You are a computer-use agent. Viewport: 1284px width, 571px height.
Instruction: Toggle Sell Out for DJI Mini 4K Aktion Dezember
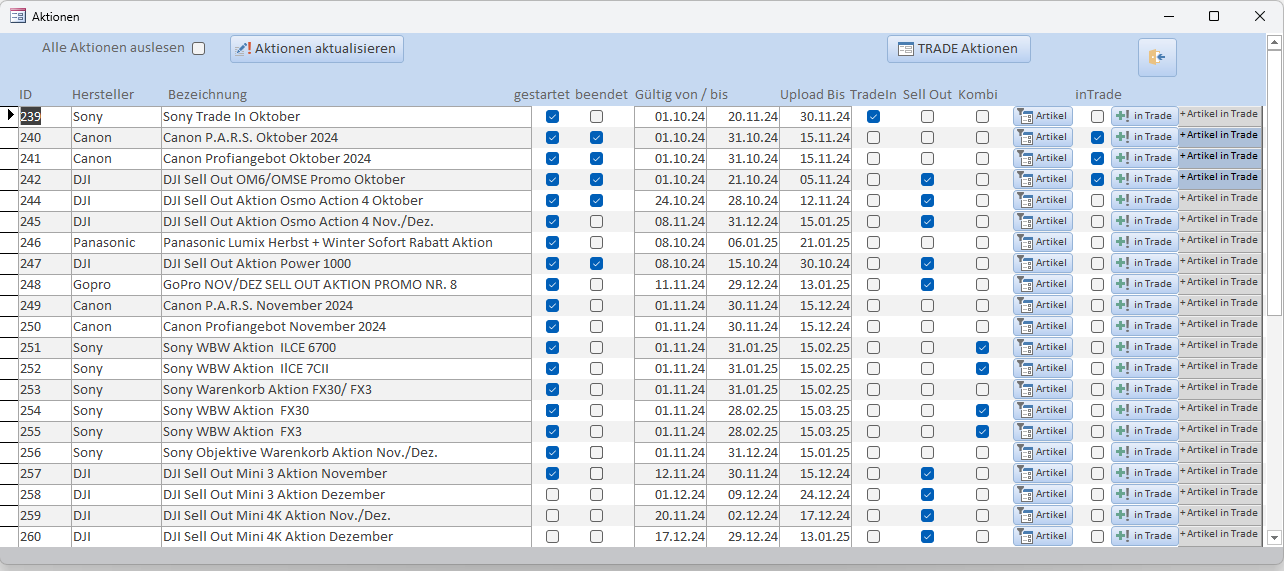(927, 536)
